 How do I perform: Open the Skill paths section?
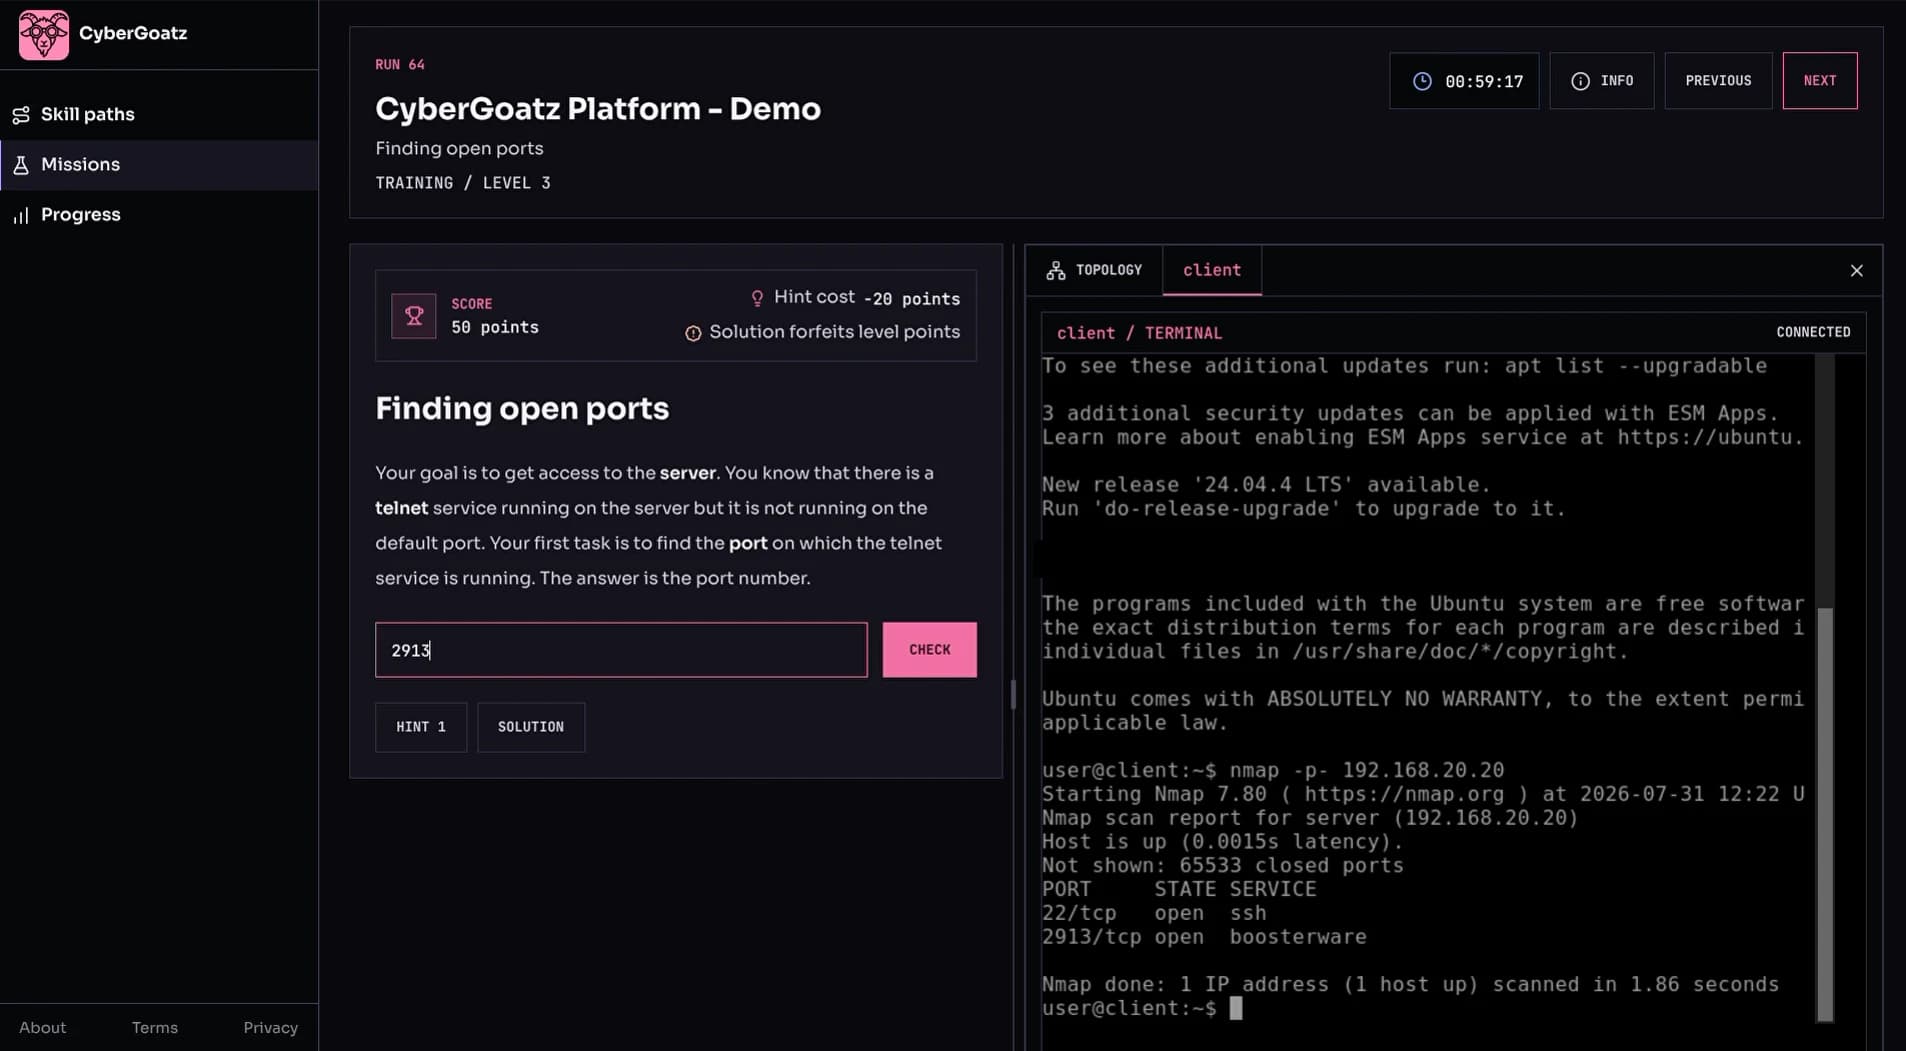[x=159, y=114]
